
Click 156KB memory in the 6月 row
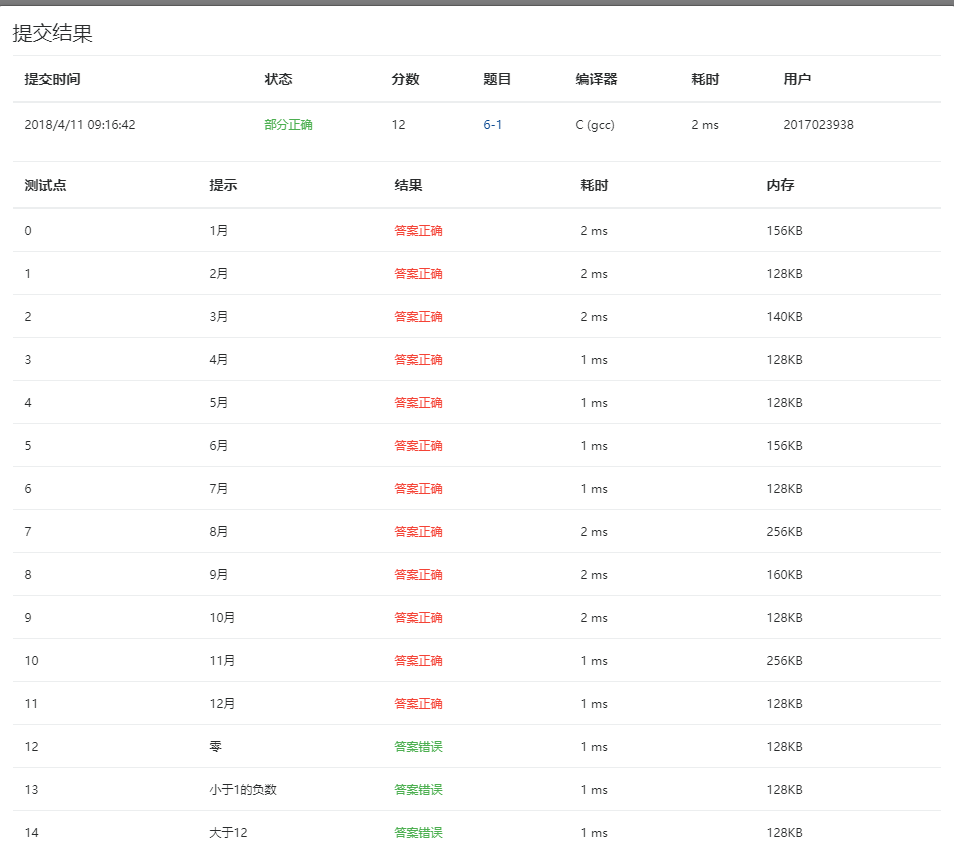click(784, 446)
